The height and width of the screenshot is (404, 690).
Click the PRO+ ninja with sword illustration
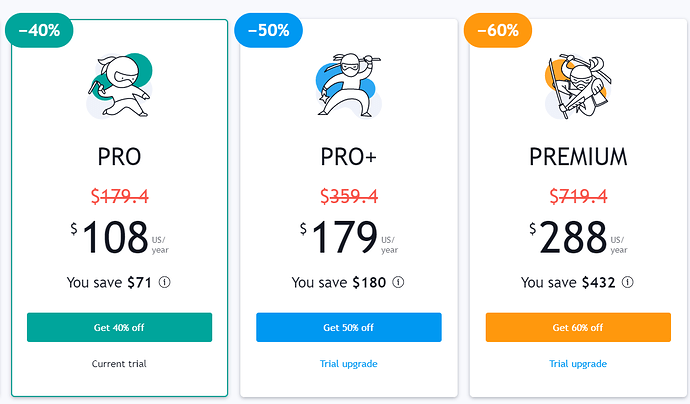pyautogui.click(x=349, y=85)
